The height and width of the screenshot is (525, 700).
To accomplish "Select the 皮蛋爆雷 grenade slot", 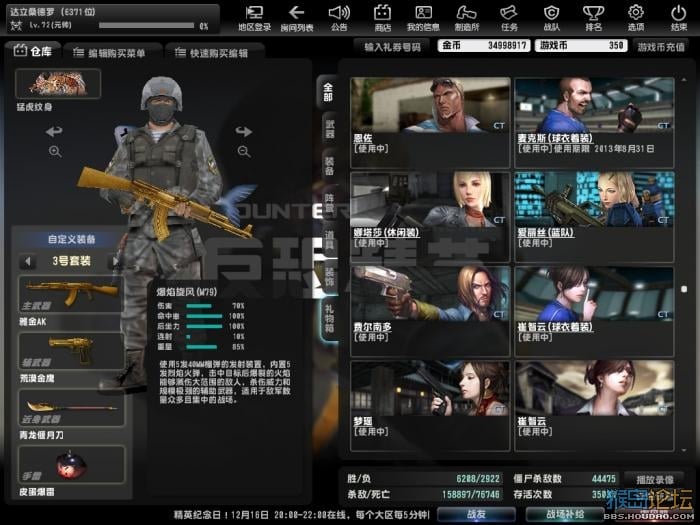I will (x=71, y=464).
